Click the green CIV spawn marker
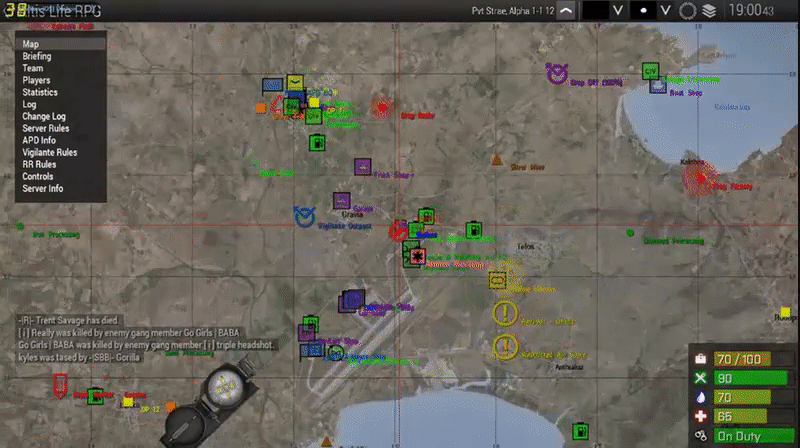Screen dimensions: 800x448 point(650,71)
